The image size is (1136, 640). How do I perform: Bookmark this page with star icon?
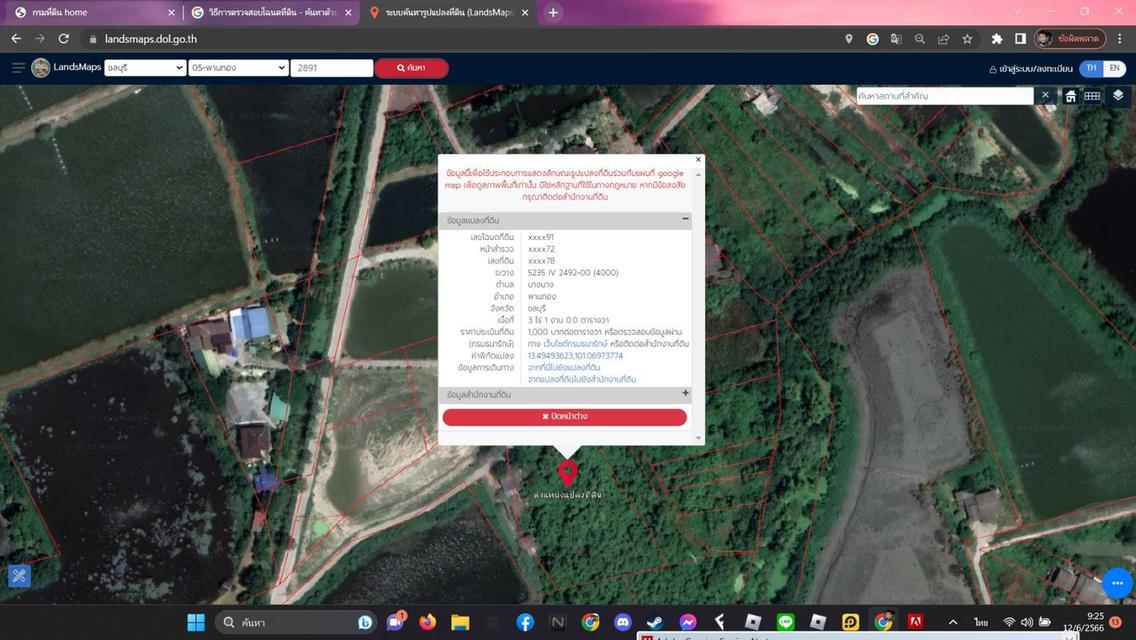point(967,39)
